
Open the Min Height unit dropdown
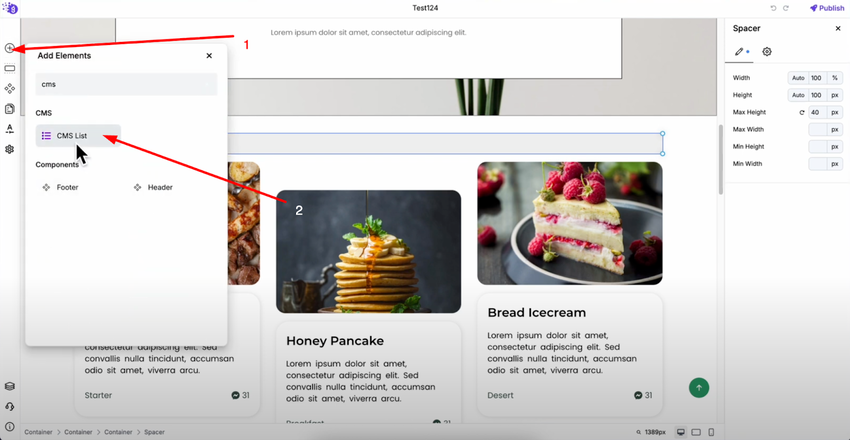[835, 146]
